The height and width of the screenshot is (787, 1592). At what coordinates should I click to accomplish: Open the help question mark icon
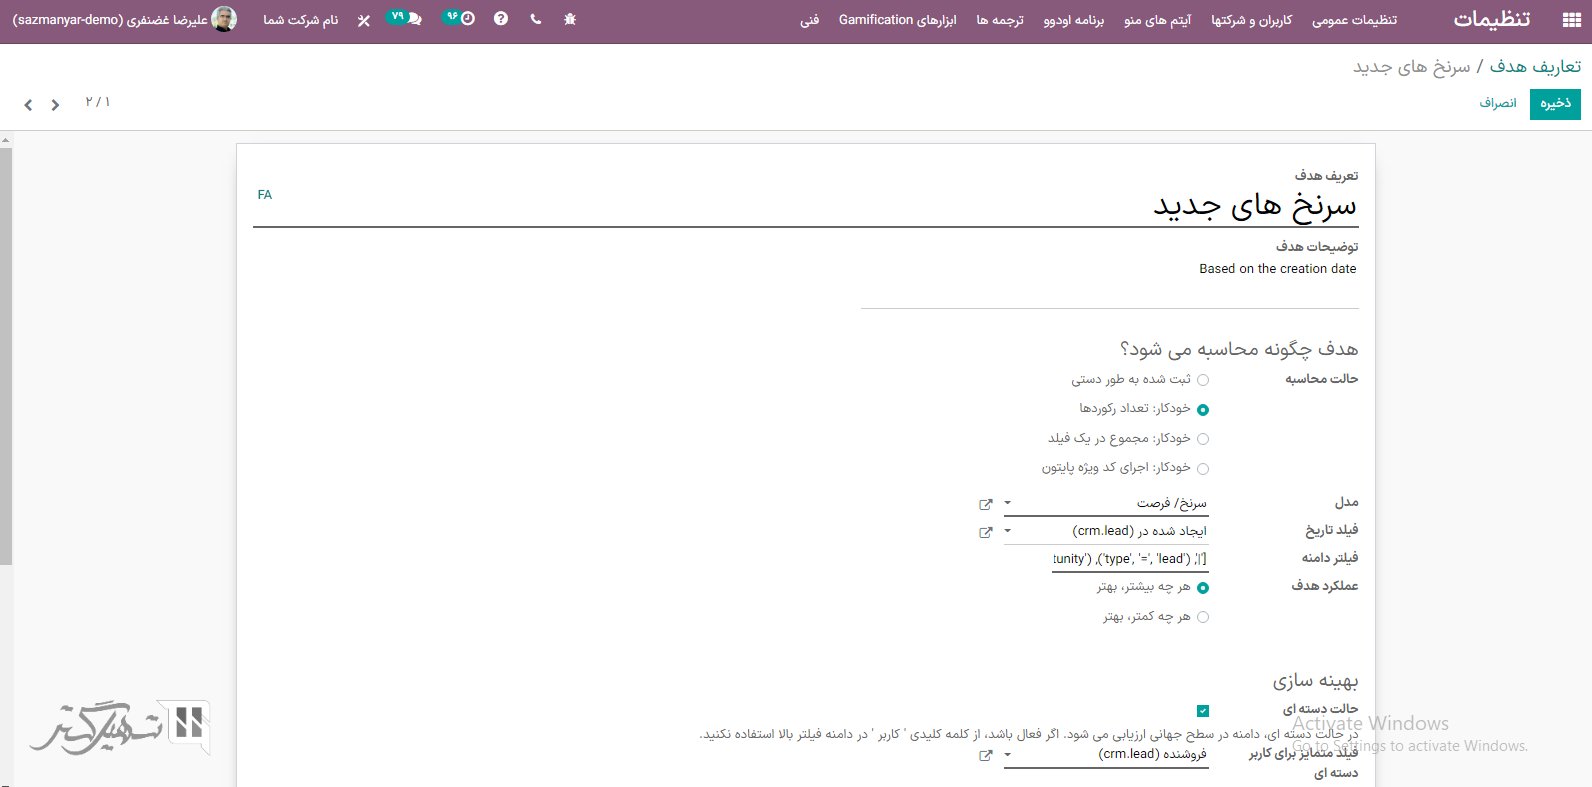click(x=501, y=19)
